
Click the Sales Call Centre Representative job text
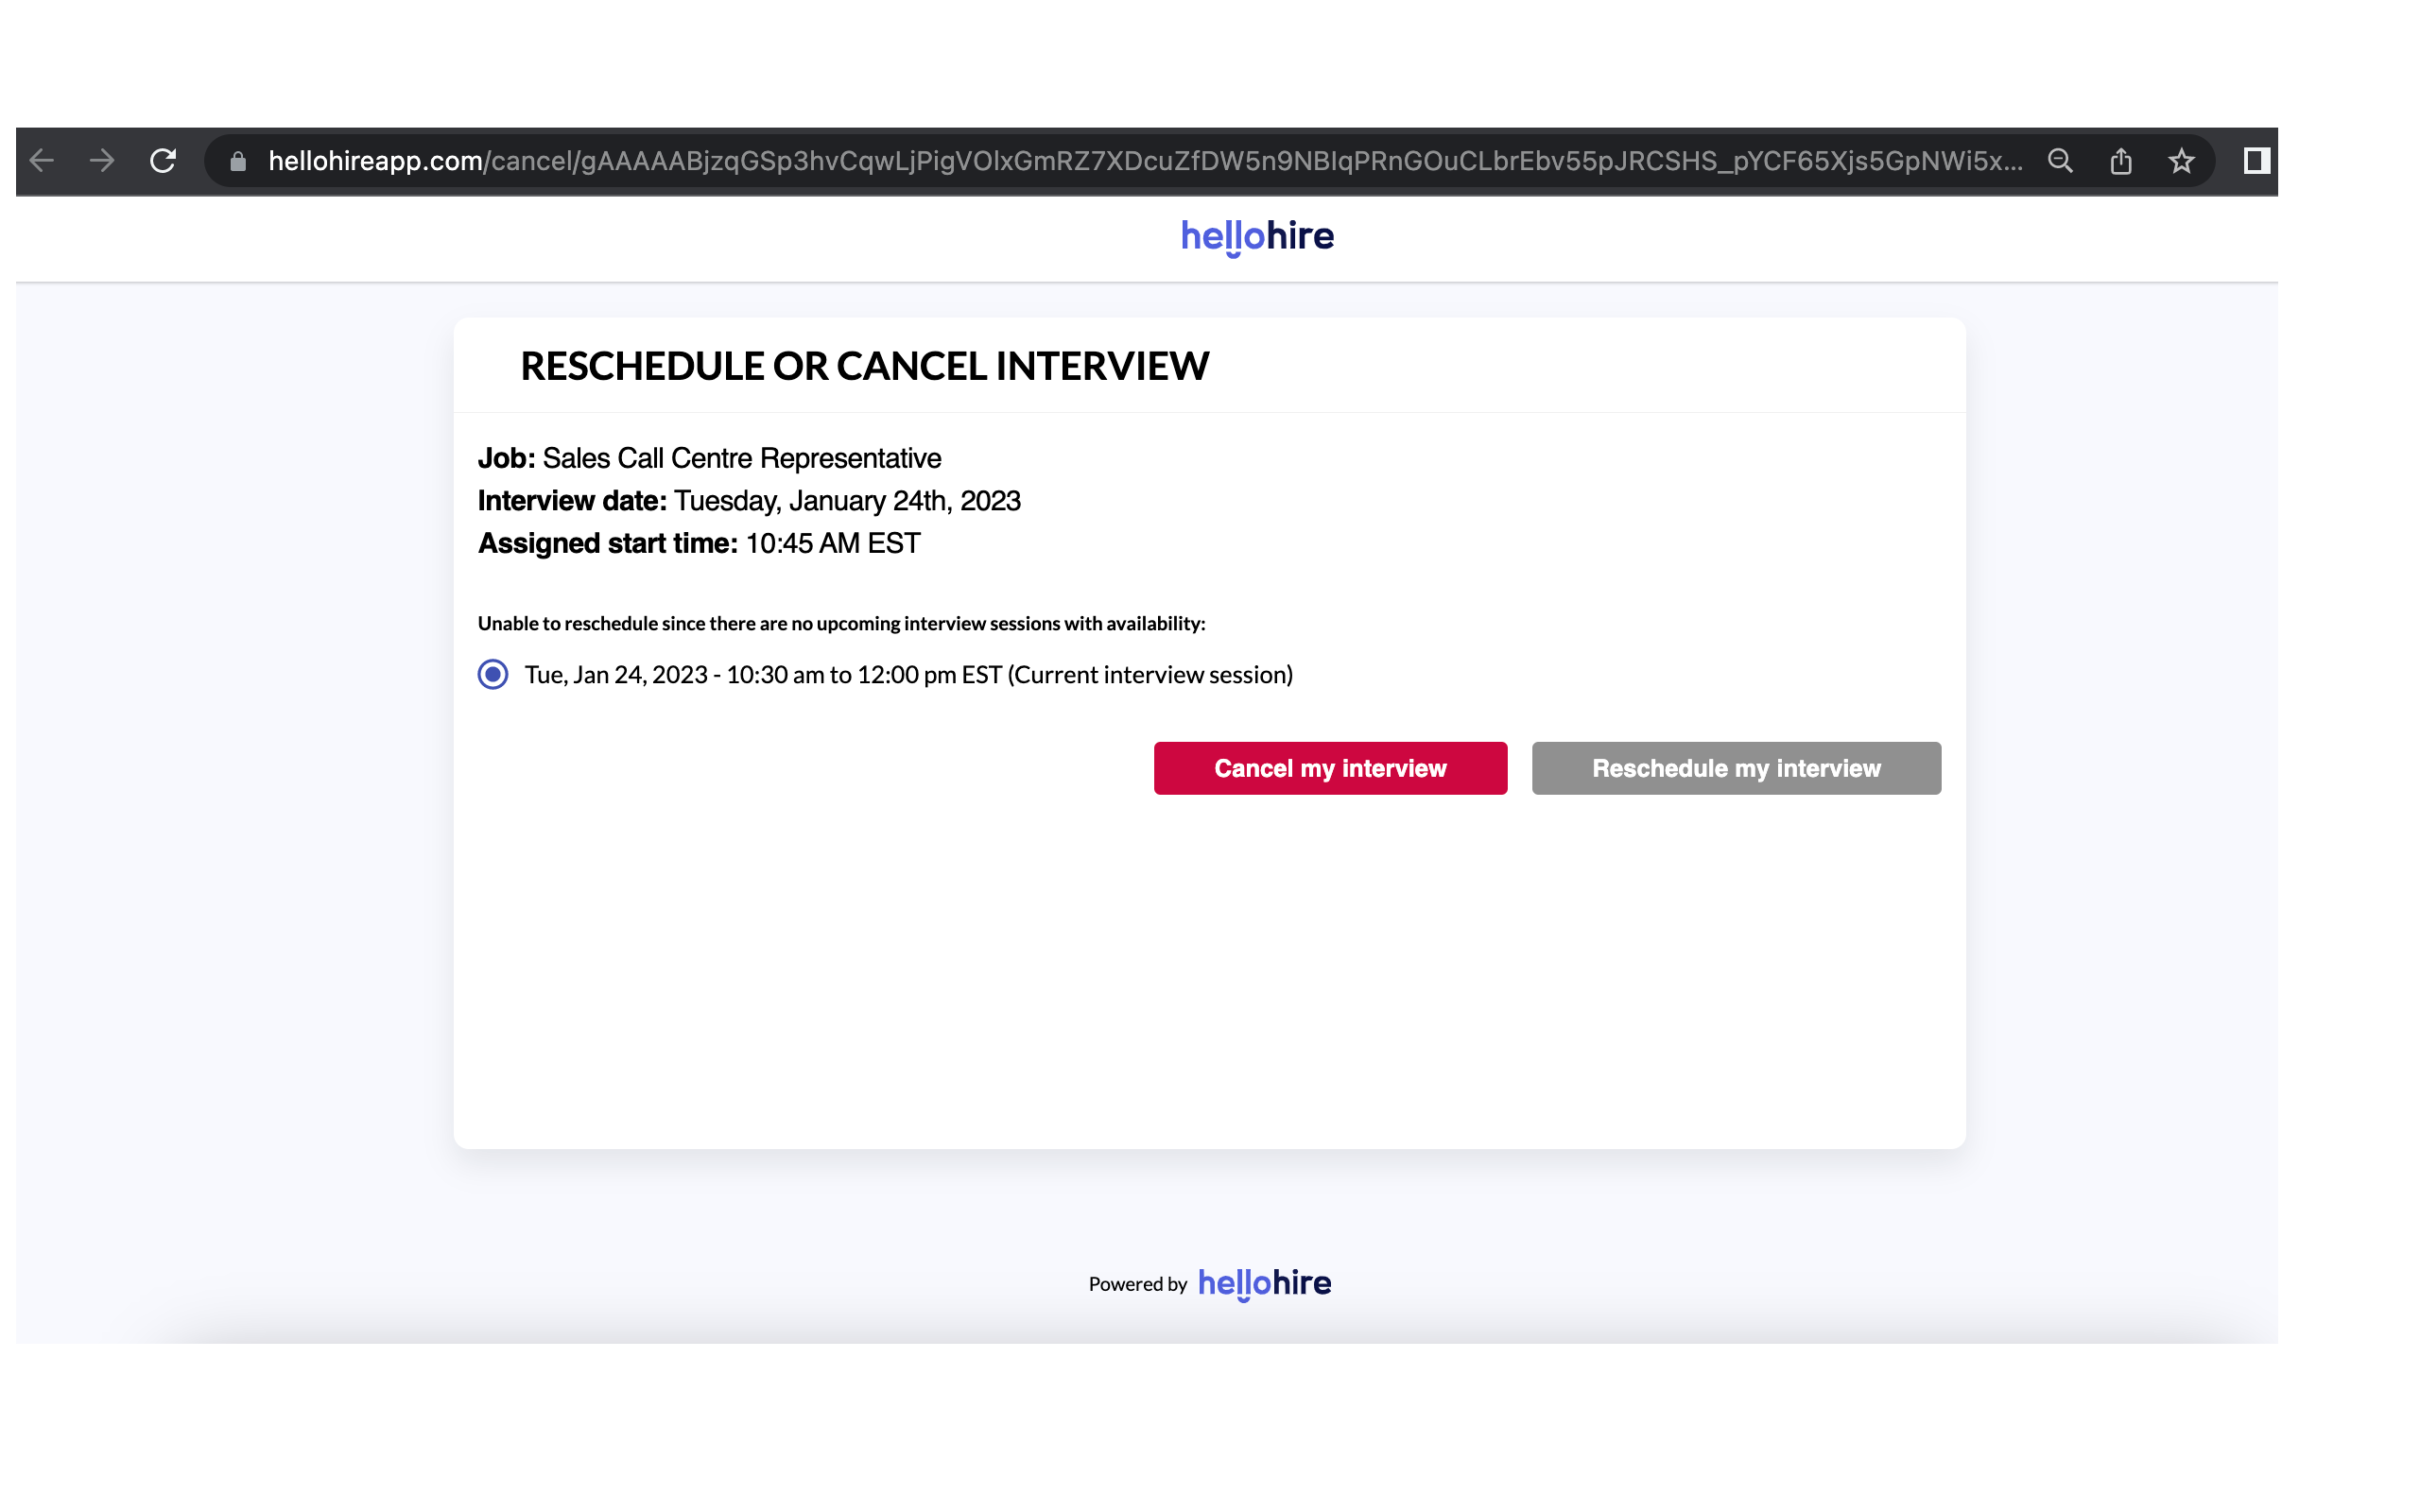point(741,458)
